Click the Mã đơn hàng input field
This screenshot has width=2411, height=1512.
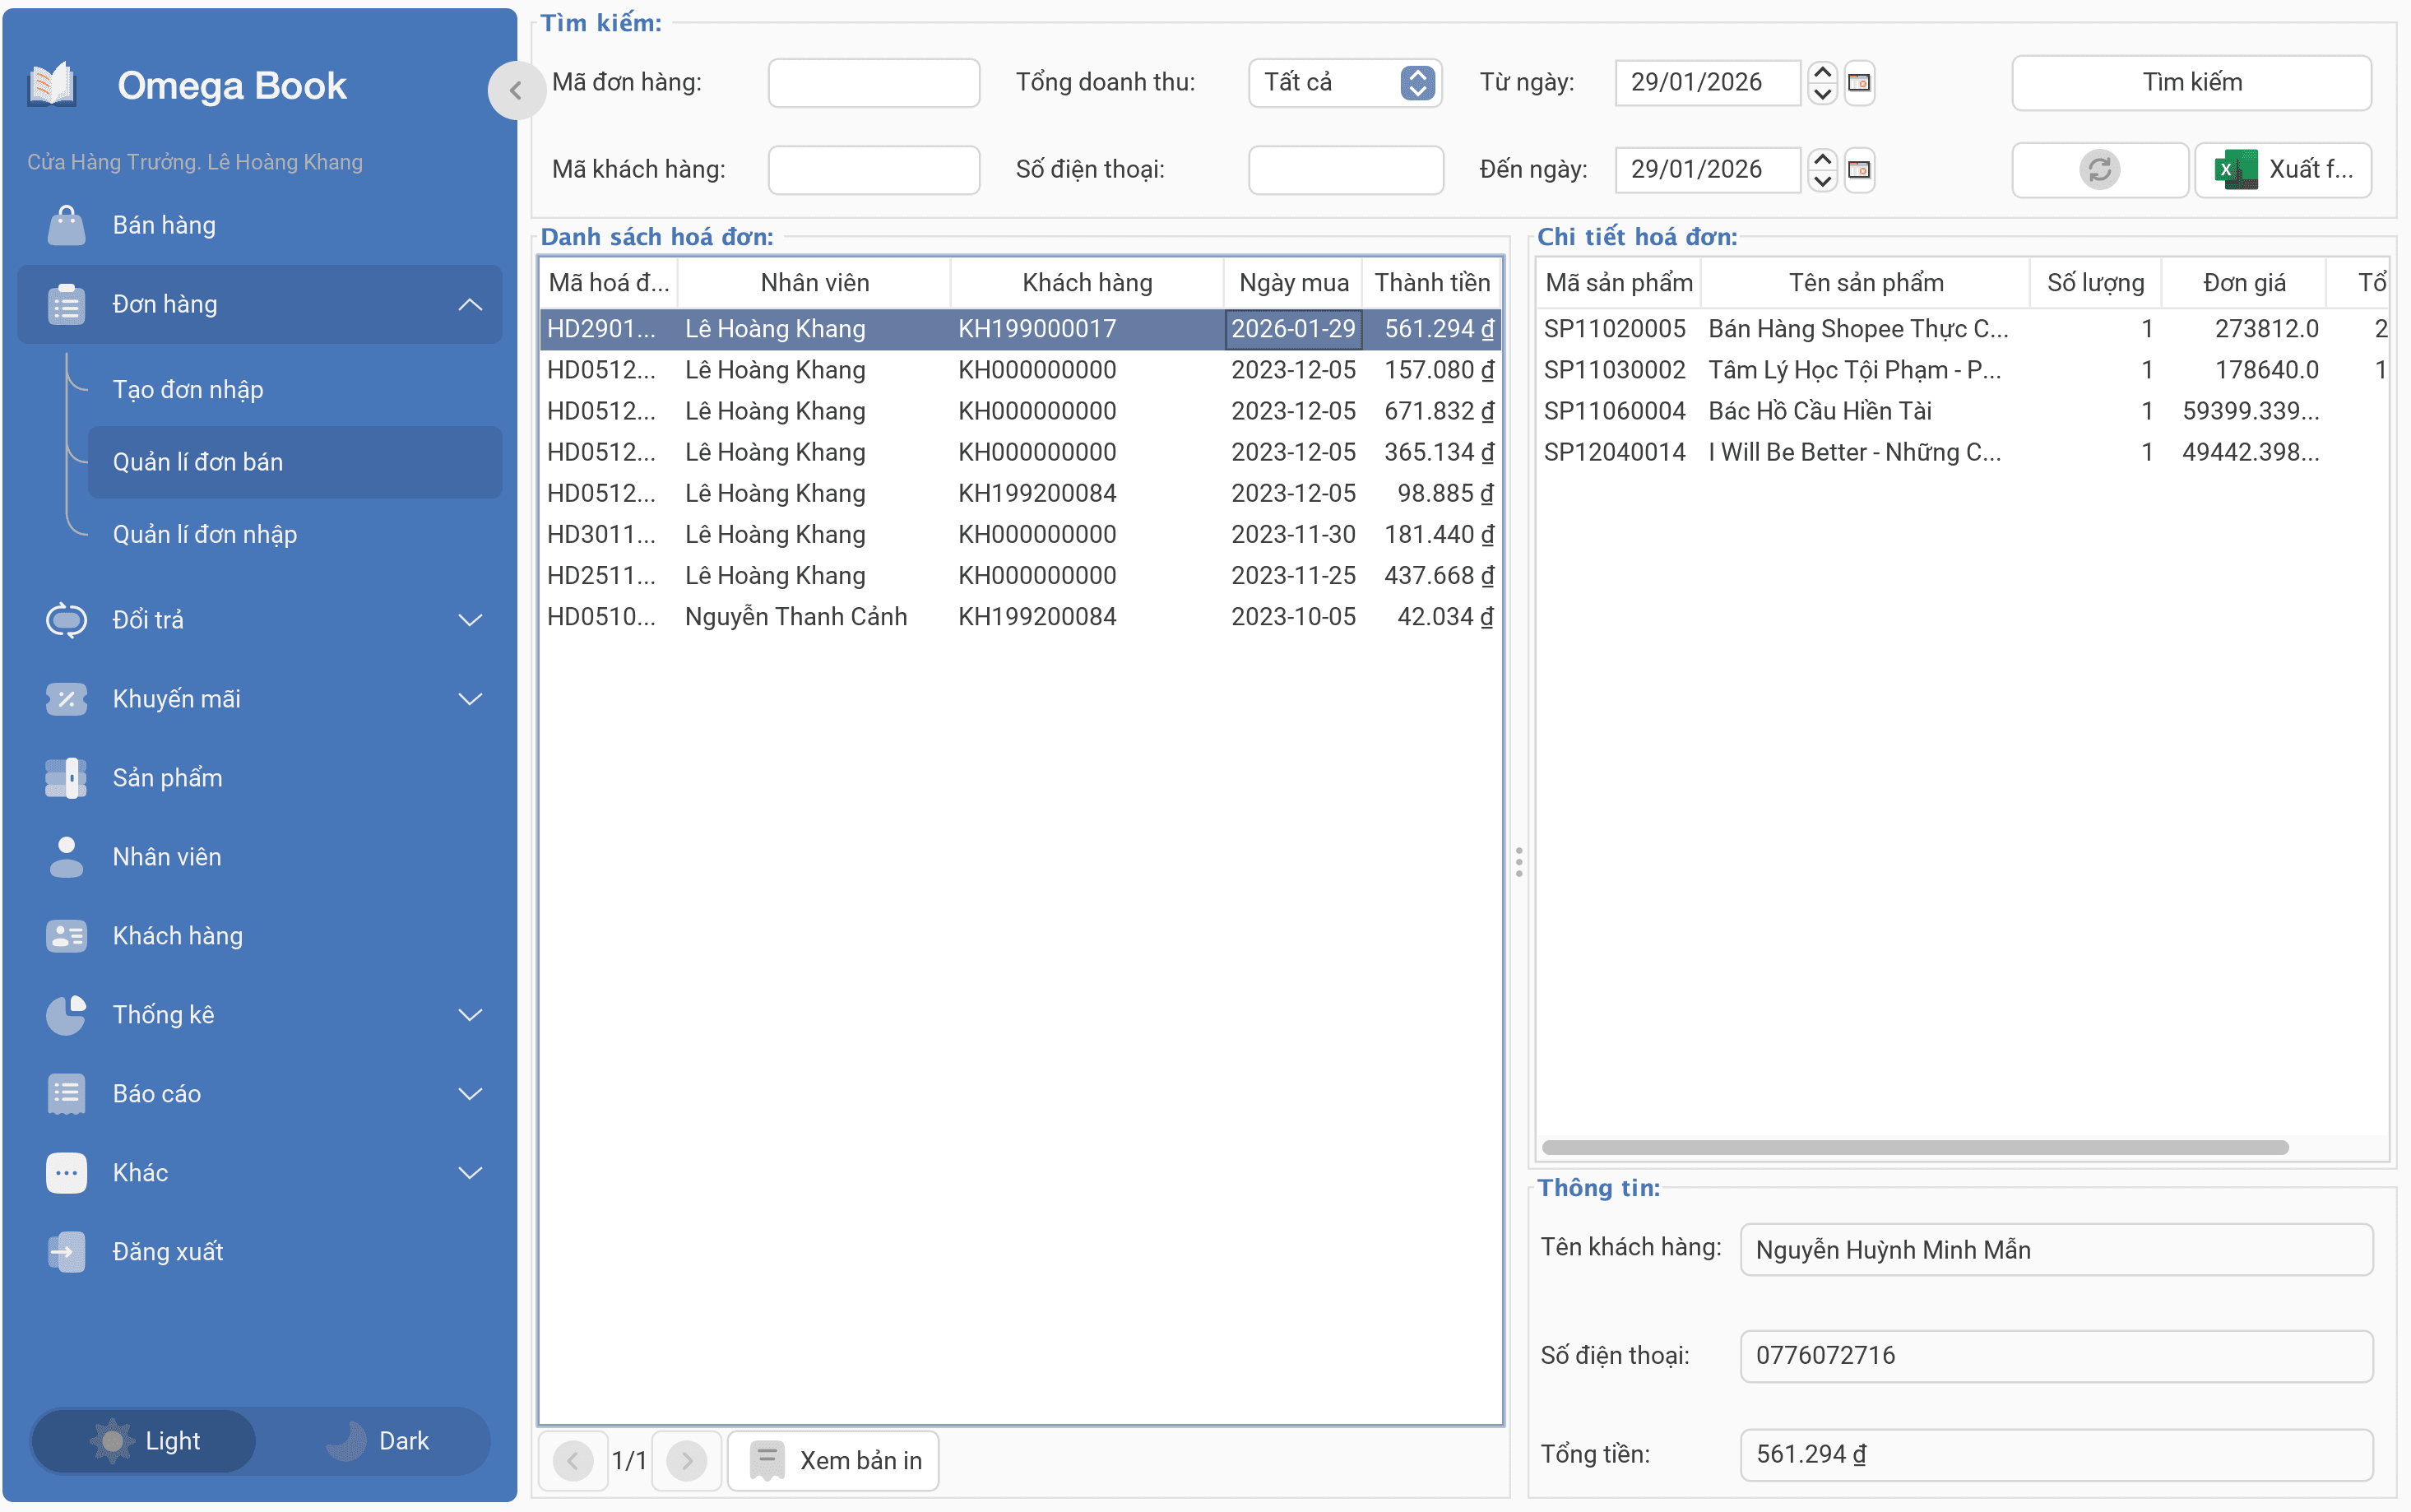[x=873, y=82]
